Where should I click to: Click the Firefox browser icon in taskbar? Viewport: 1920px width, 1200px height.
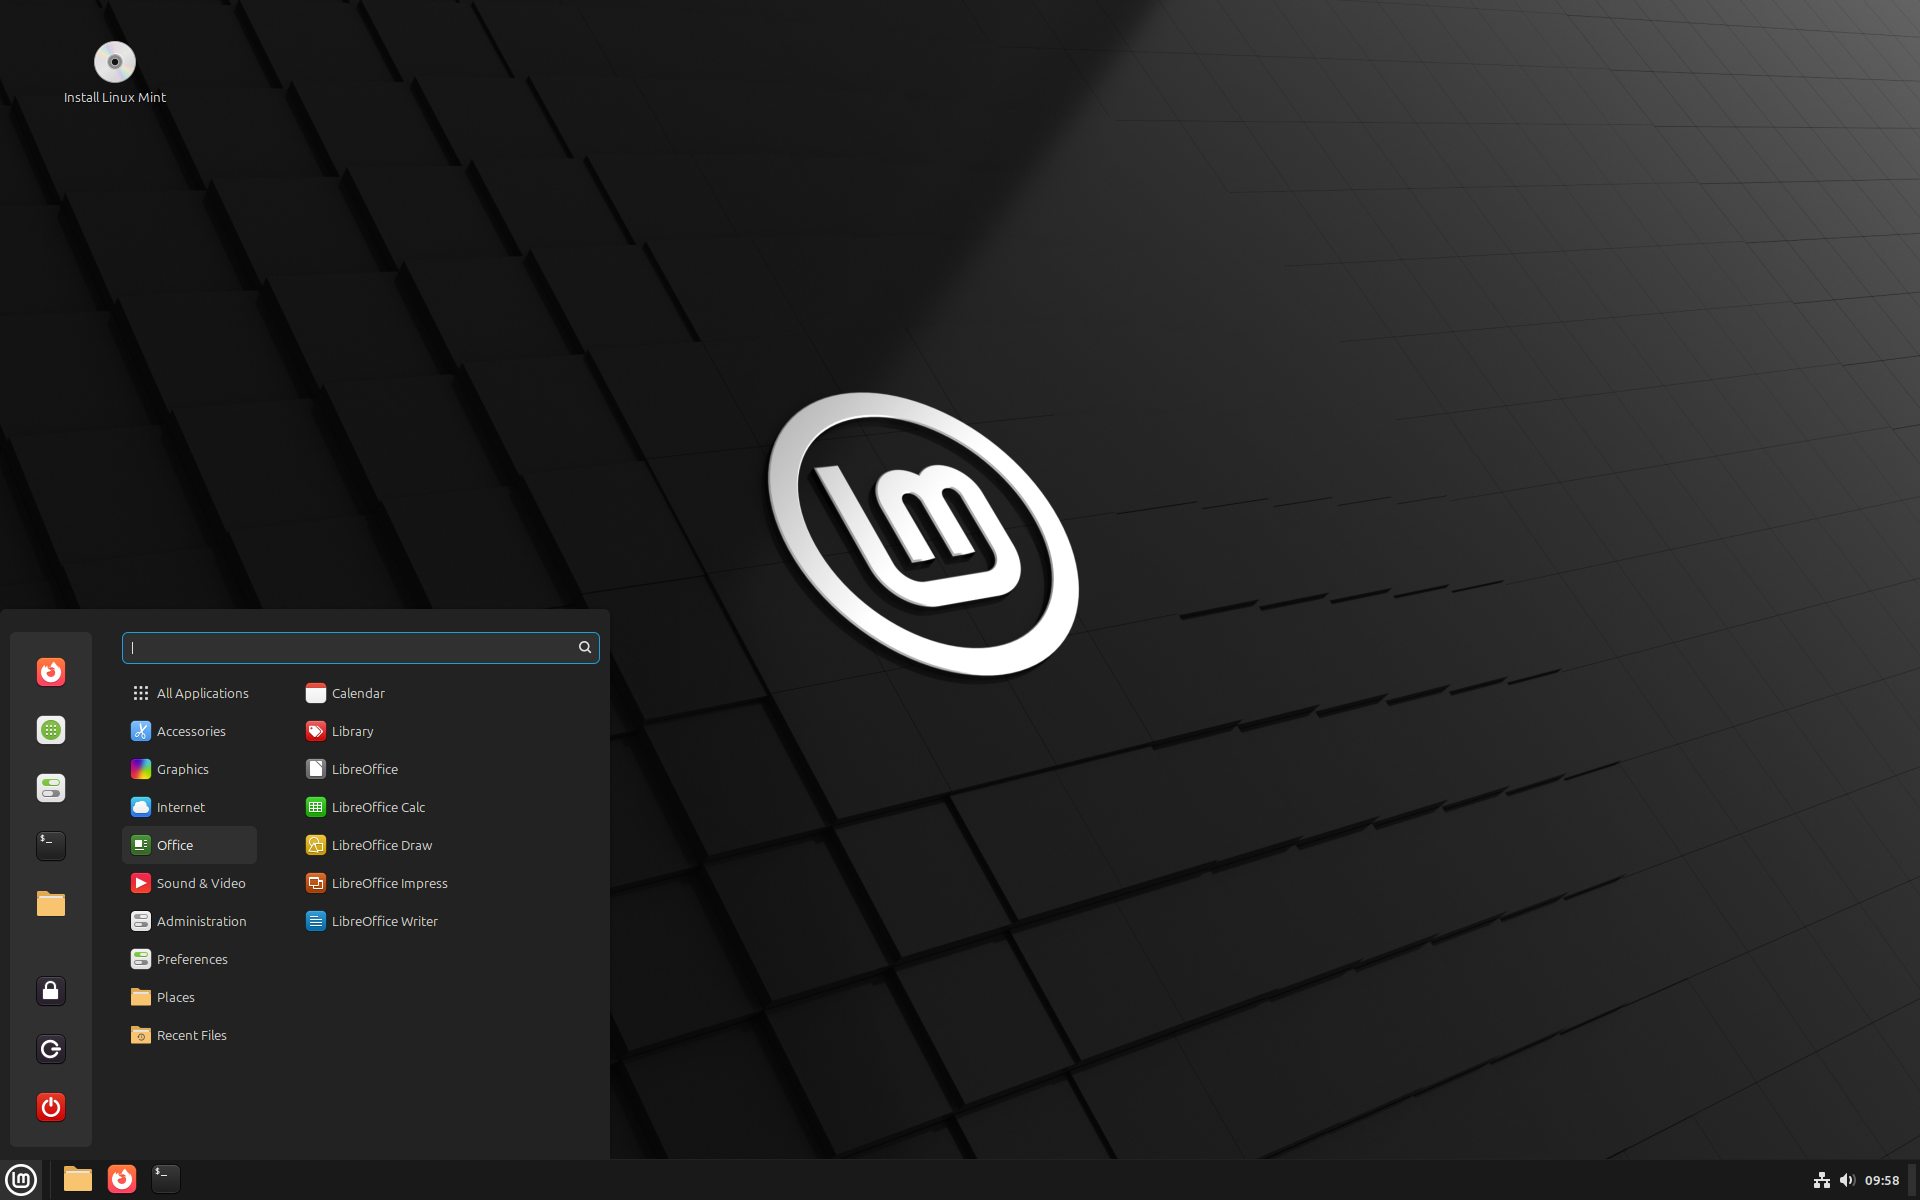122,1178
